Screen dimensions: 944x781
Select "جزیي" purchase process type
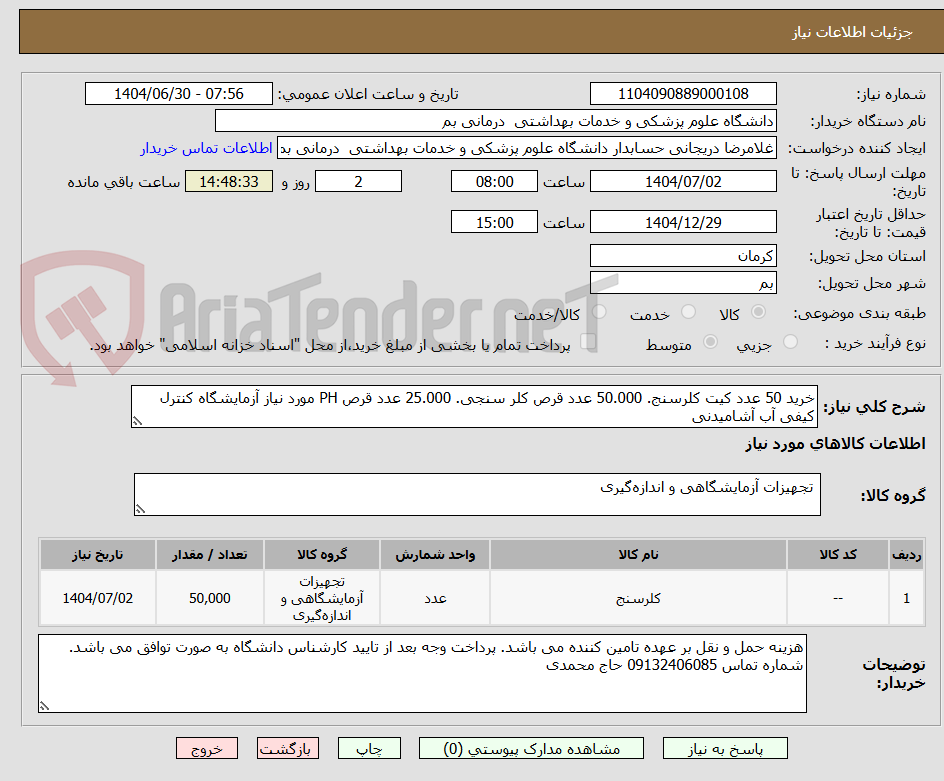[789, 340]
